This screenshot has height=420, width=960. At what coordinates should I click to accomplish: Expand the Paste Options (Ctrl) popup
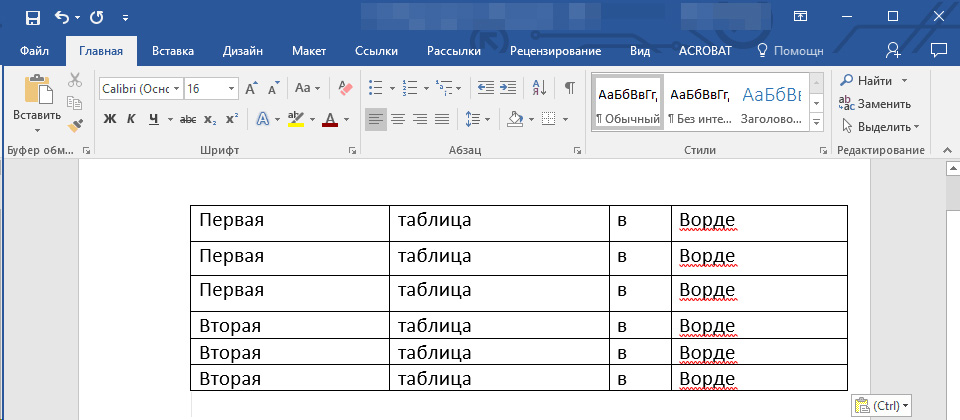point(882,405)
